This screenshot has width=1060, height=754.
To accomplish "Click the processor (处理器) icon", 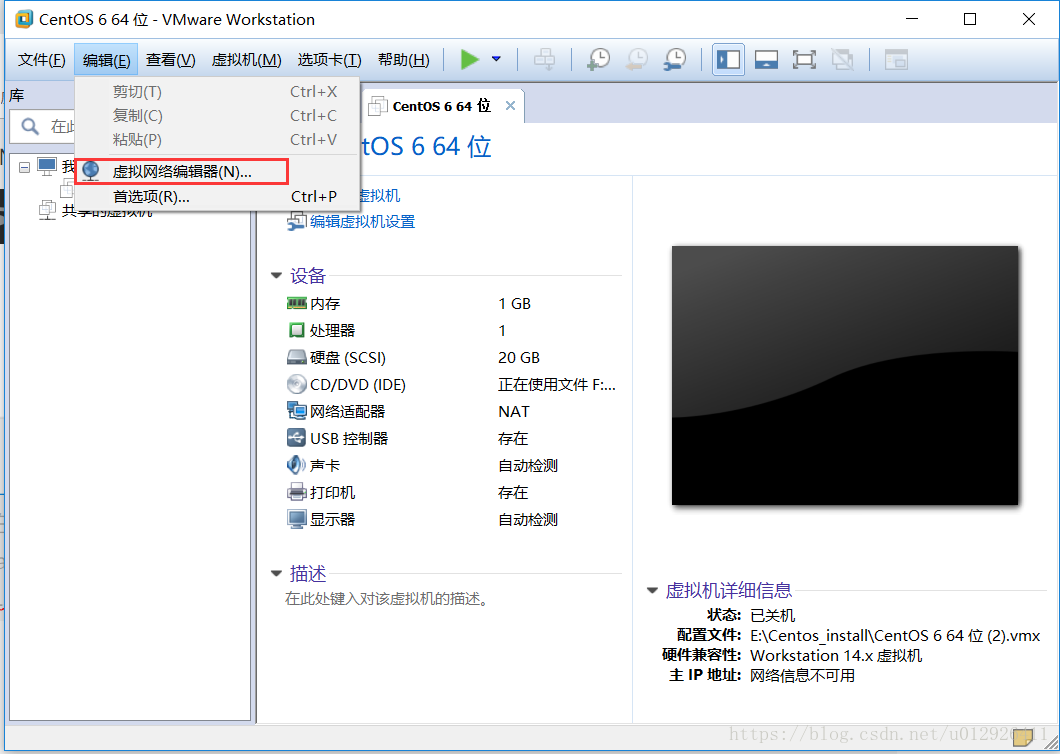I will (x=297, y=330).
